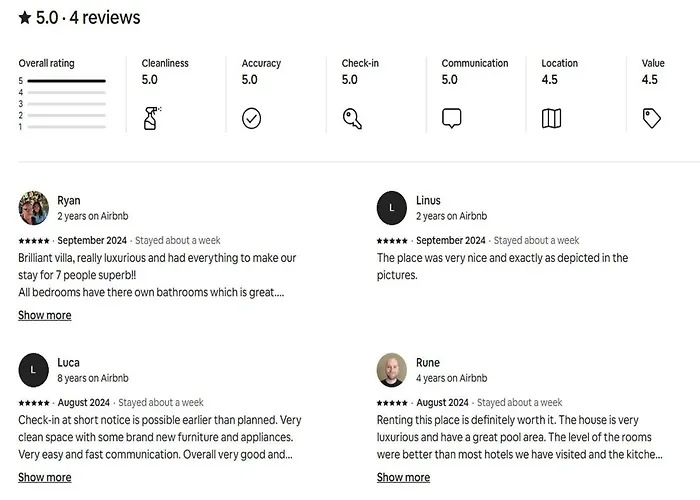The image size is (700, 500).
Task: Open Luca's avatar circle
Action: pyautogui.click(x=33, y=370)
